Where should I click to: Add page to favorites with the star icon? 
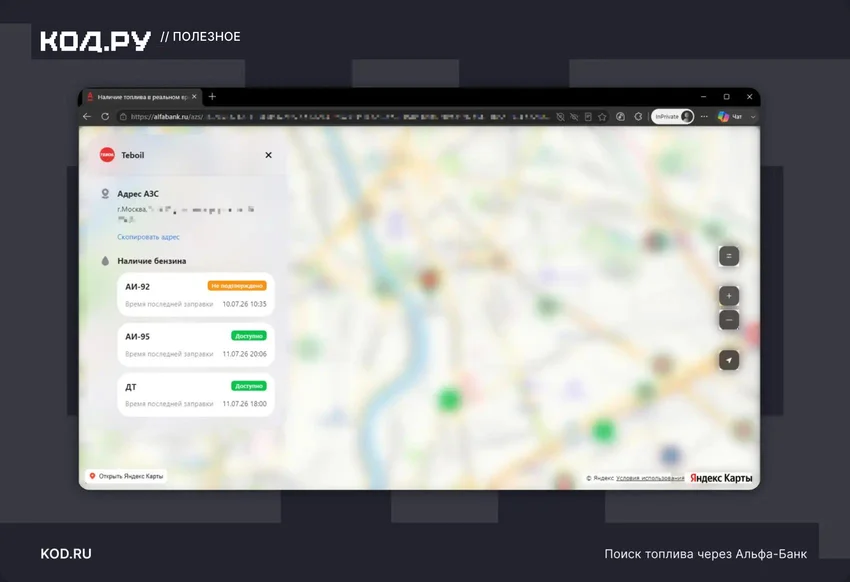pyautogui.click(x=602, y=117)
